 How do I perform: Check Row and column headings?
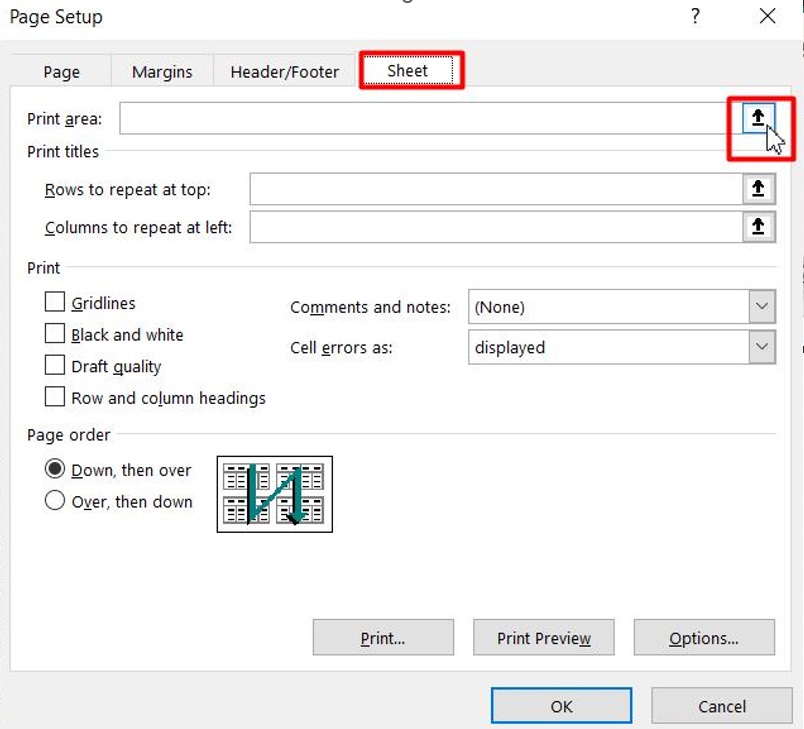[55, 397]
